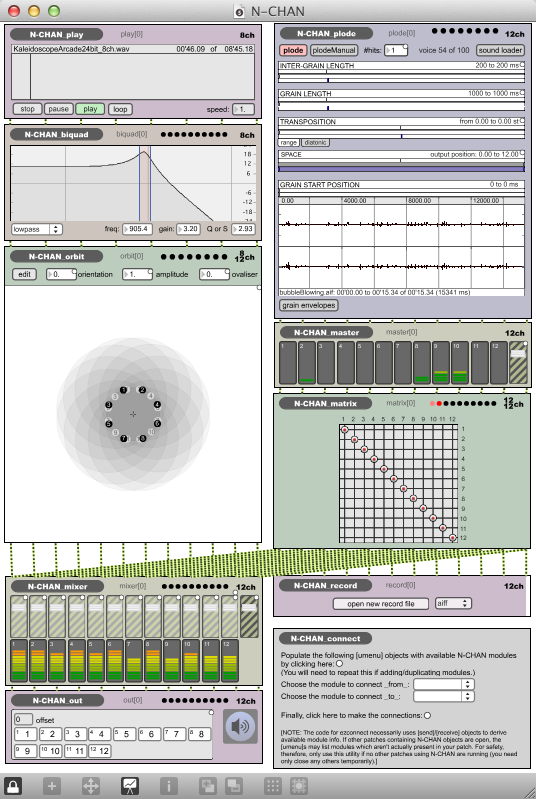Viewport: 536px width, 799px height.
Task: Click the lock patcher icon
Action: pyautogui.click(x=13, y=785)
